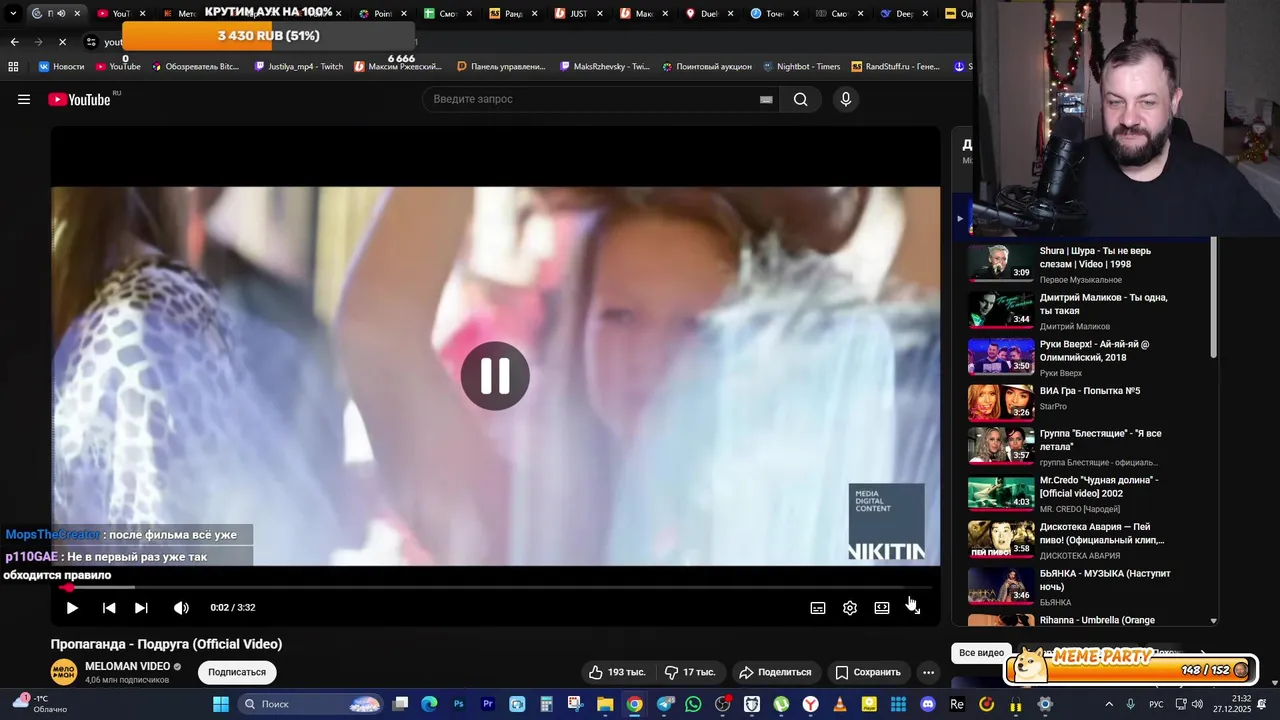Open RandStuff.ru bookmark

point(896,67)
